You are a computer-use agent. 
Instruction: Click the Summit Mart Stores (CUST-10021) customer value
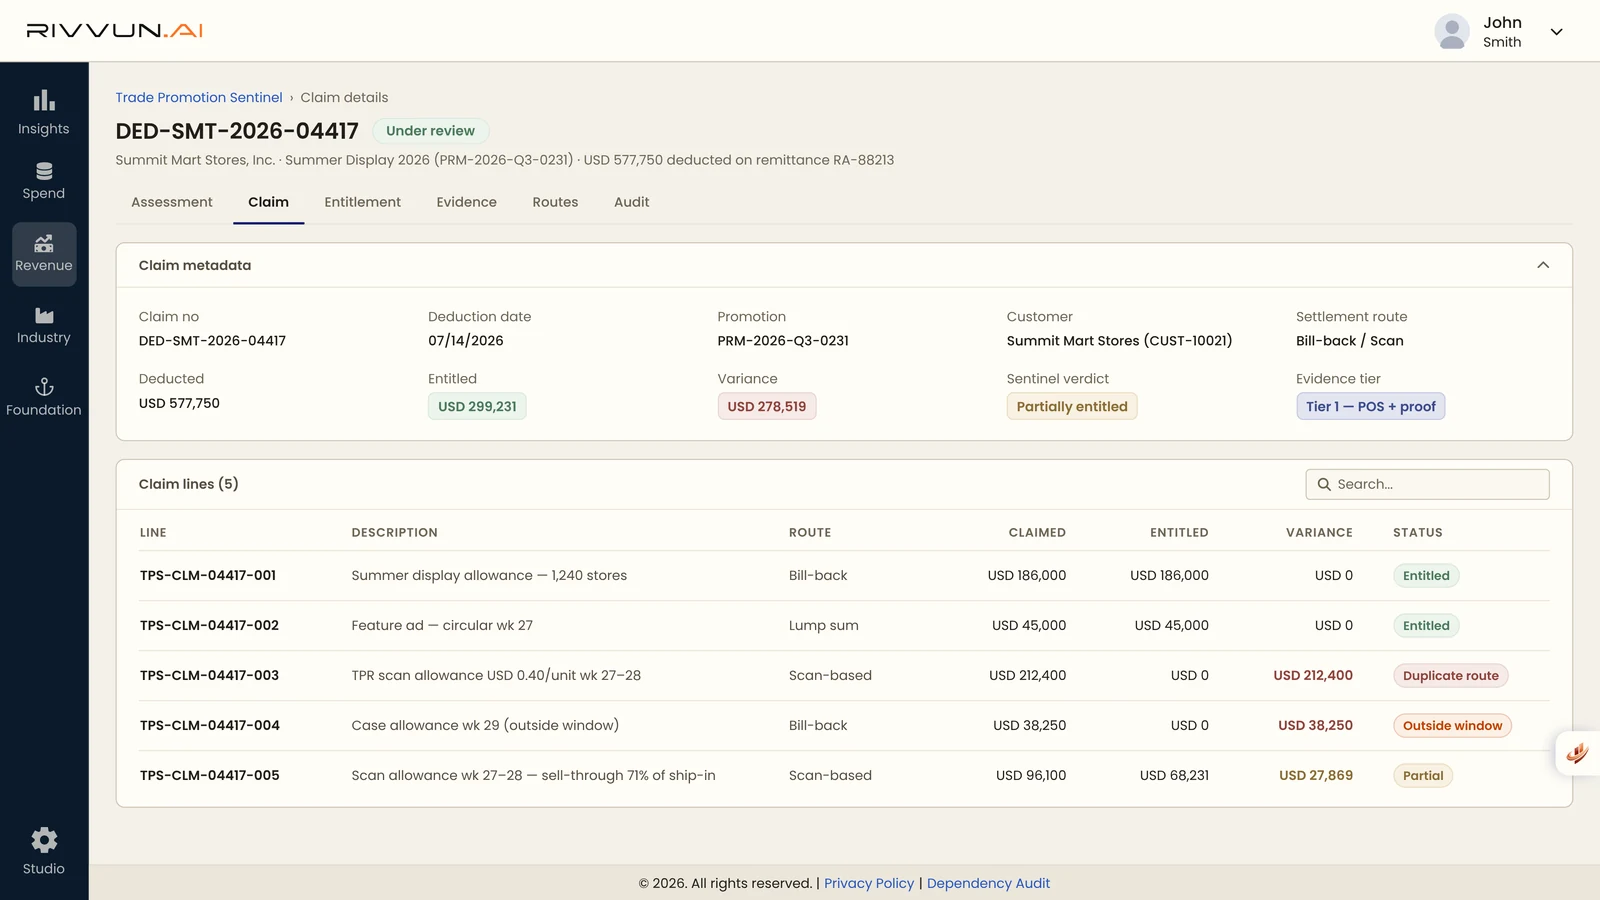point(1119,341)
